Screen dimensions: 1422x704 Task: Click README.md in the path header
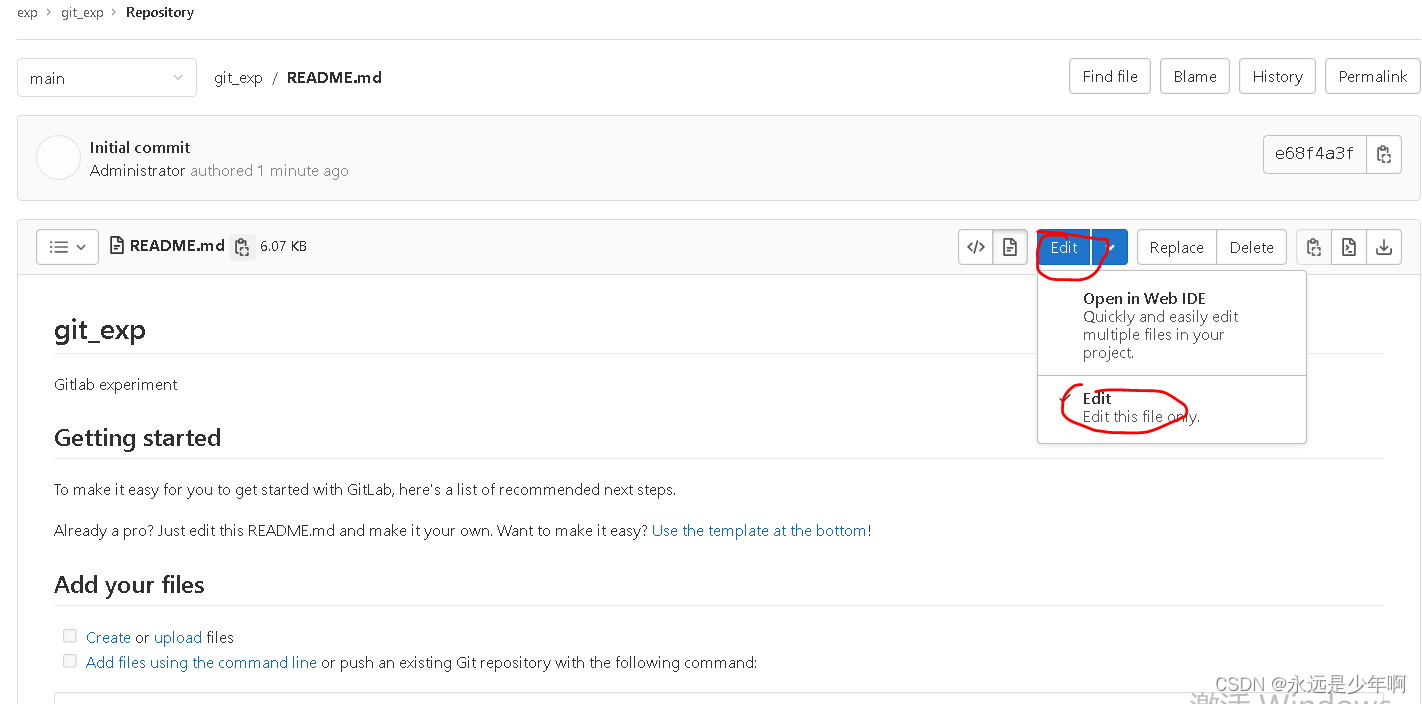tap(334, 77)
